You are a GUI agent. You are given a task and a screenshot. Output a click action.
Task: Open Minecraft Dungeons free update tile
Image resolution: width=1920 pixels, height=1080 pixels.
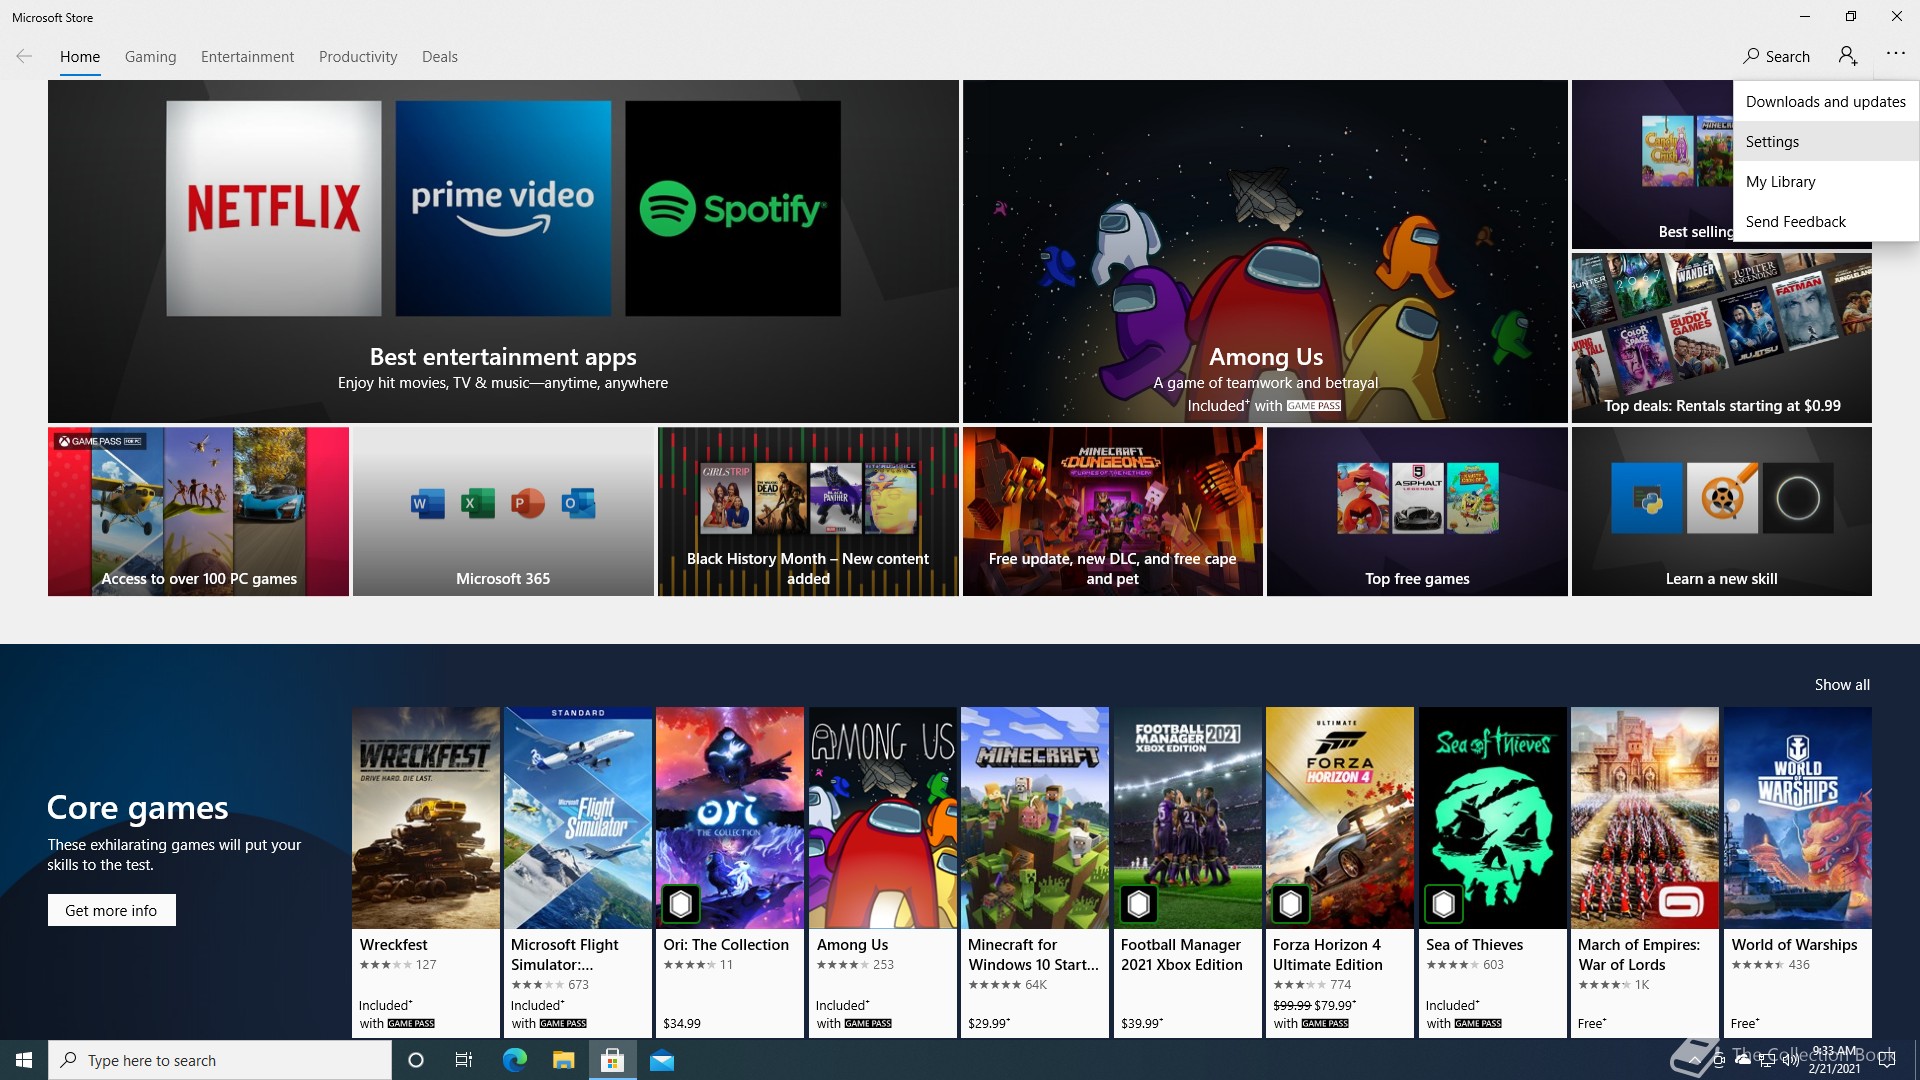point(1112,512)
